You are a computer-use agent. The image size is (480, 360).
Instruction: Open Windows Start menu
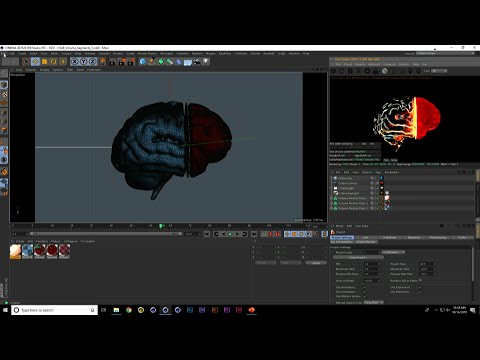tap(5, 310)
